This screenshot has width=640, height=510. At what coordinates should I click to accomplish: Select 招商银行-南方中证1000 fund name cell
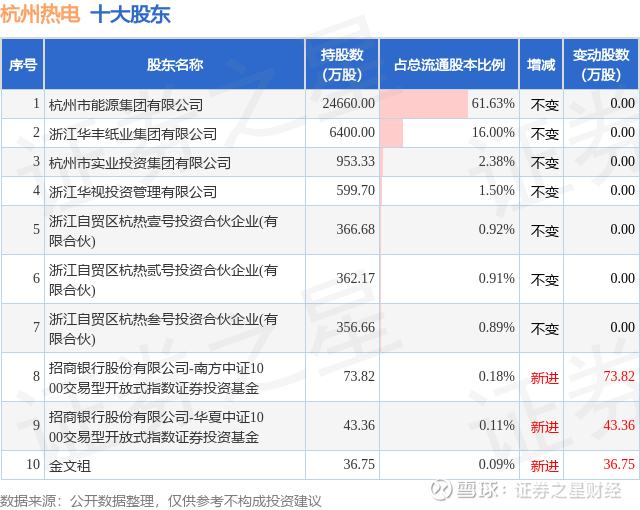pyautogui.click(x=175, y=377)
